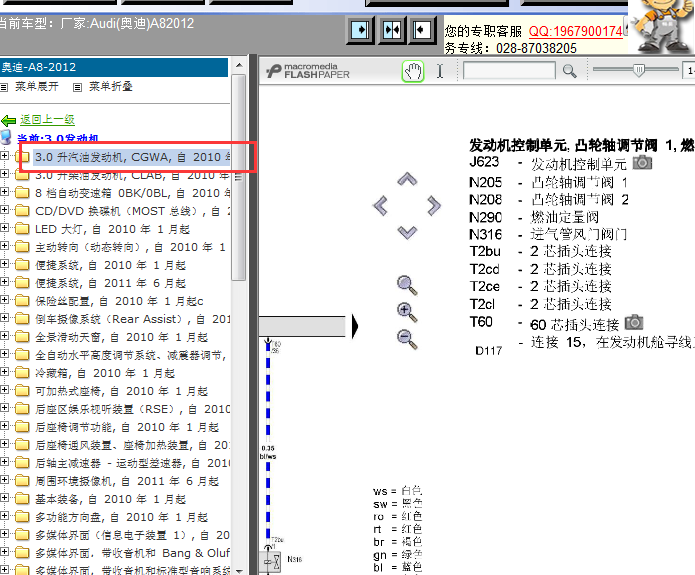695x575 pixels.
Task: Click the N290 燃油定量阀 legend row
Action: click(534, 217)
